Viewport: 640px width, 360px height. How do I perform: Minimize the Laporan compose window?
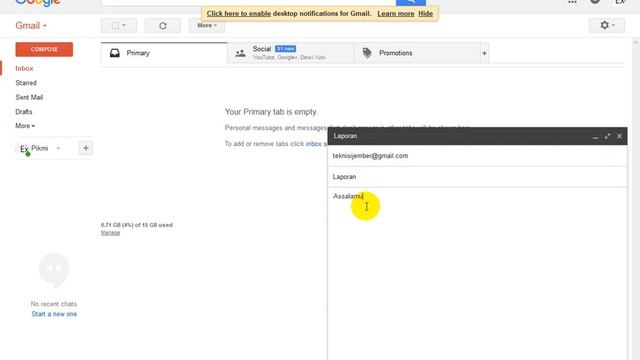click(x=596, y=136)
